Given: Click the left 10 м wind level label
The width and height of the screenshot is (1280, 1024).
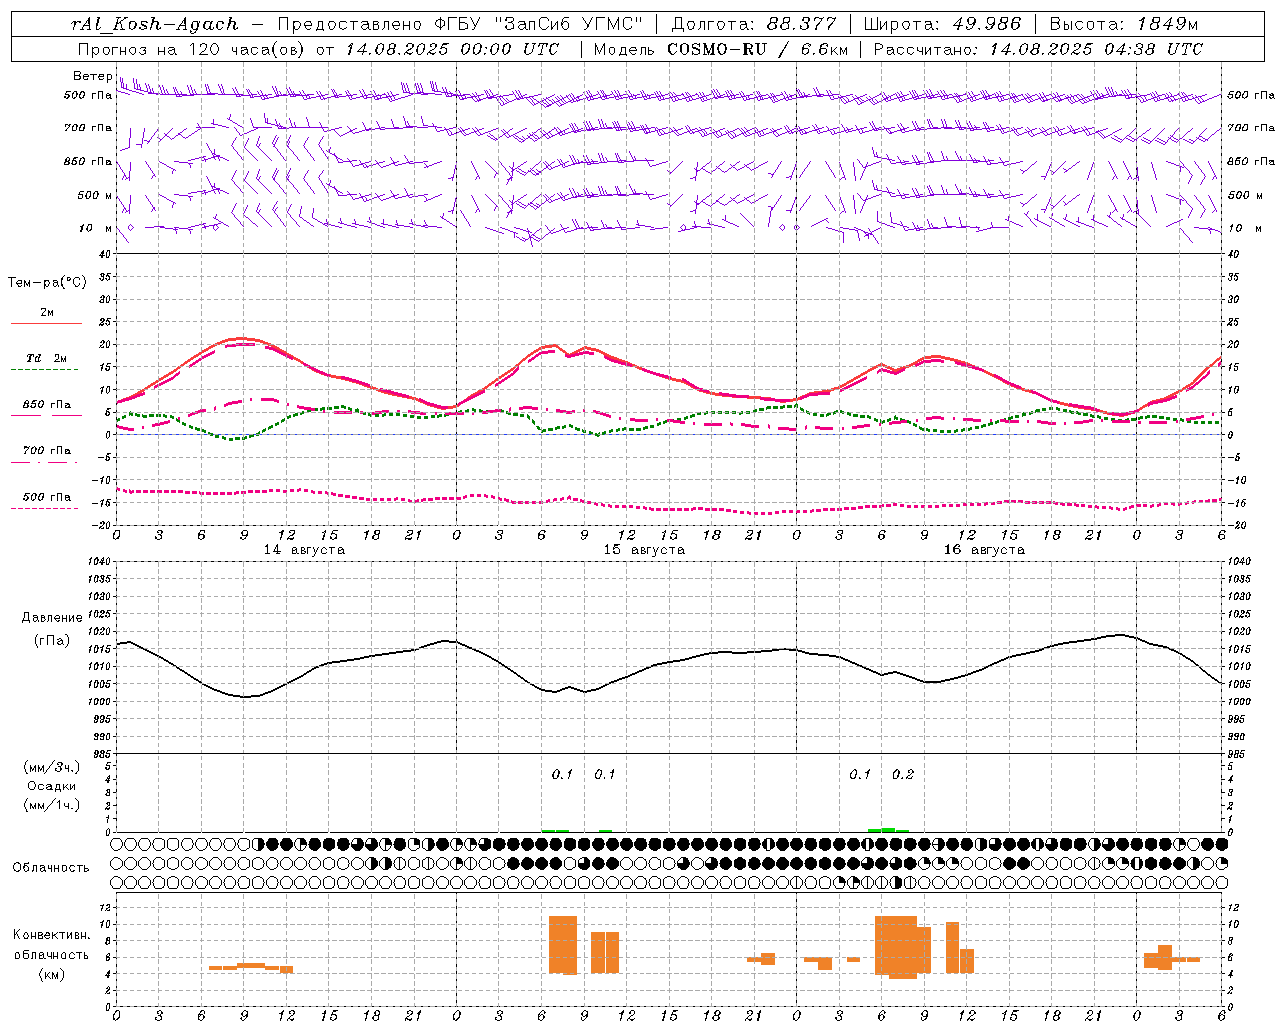Looking at the screenshot, I should [96, 228].
